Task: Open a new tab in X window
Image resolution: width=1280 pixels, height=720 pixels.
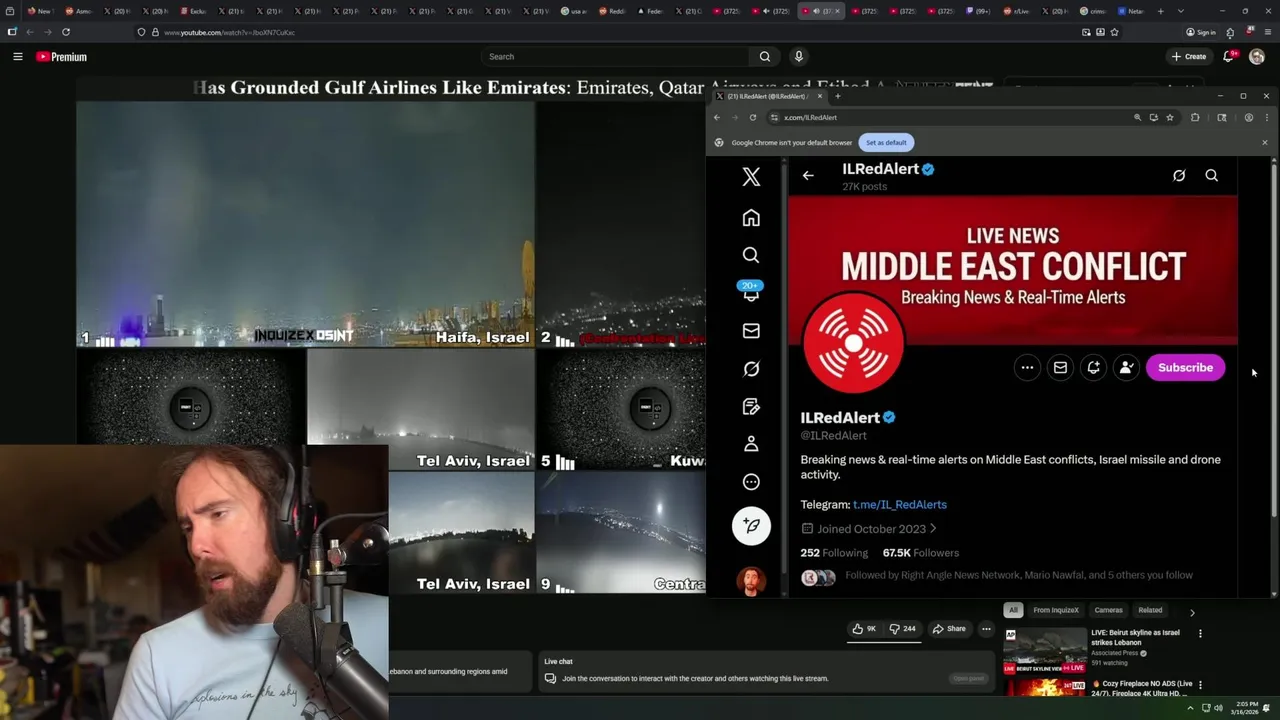Action: click(x=838, y=96)
